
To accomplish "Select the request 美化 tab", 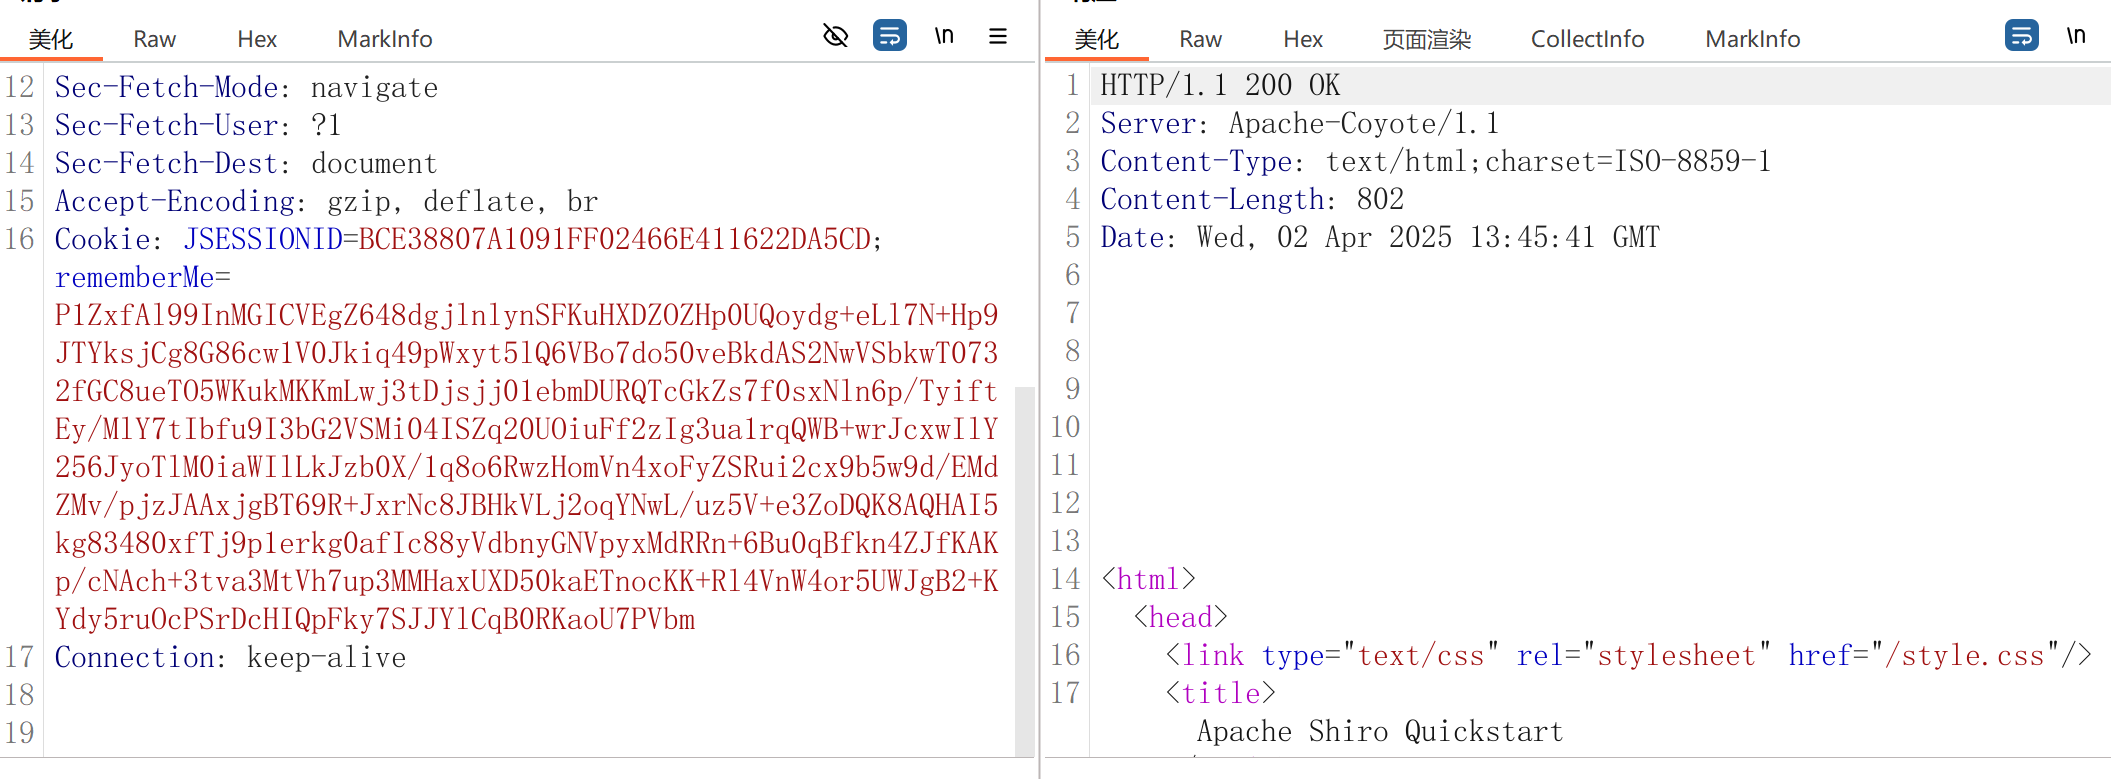I will pos(51,39).
